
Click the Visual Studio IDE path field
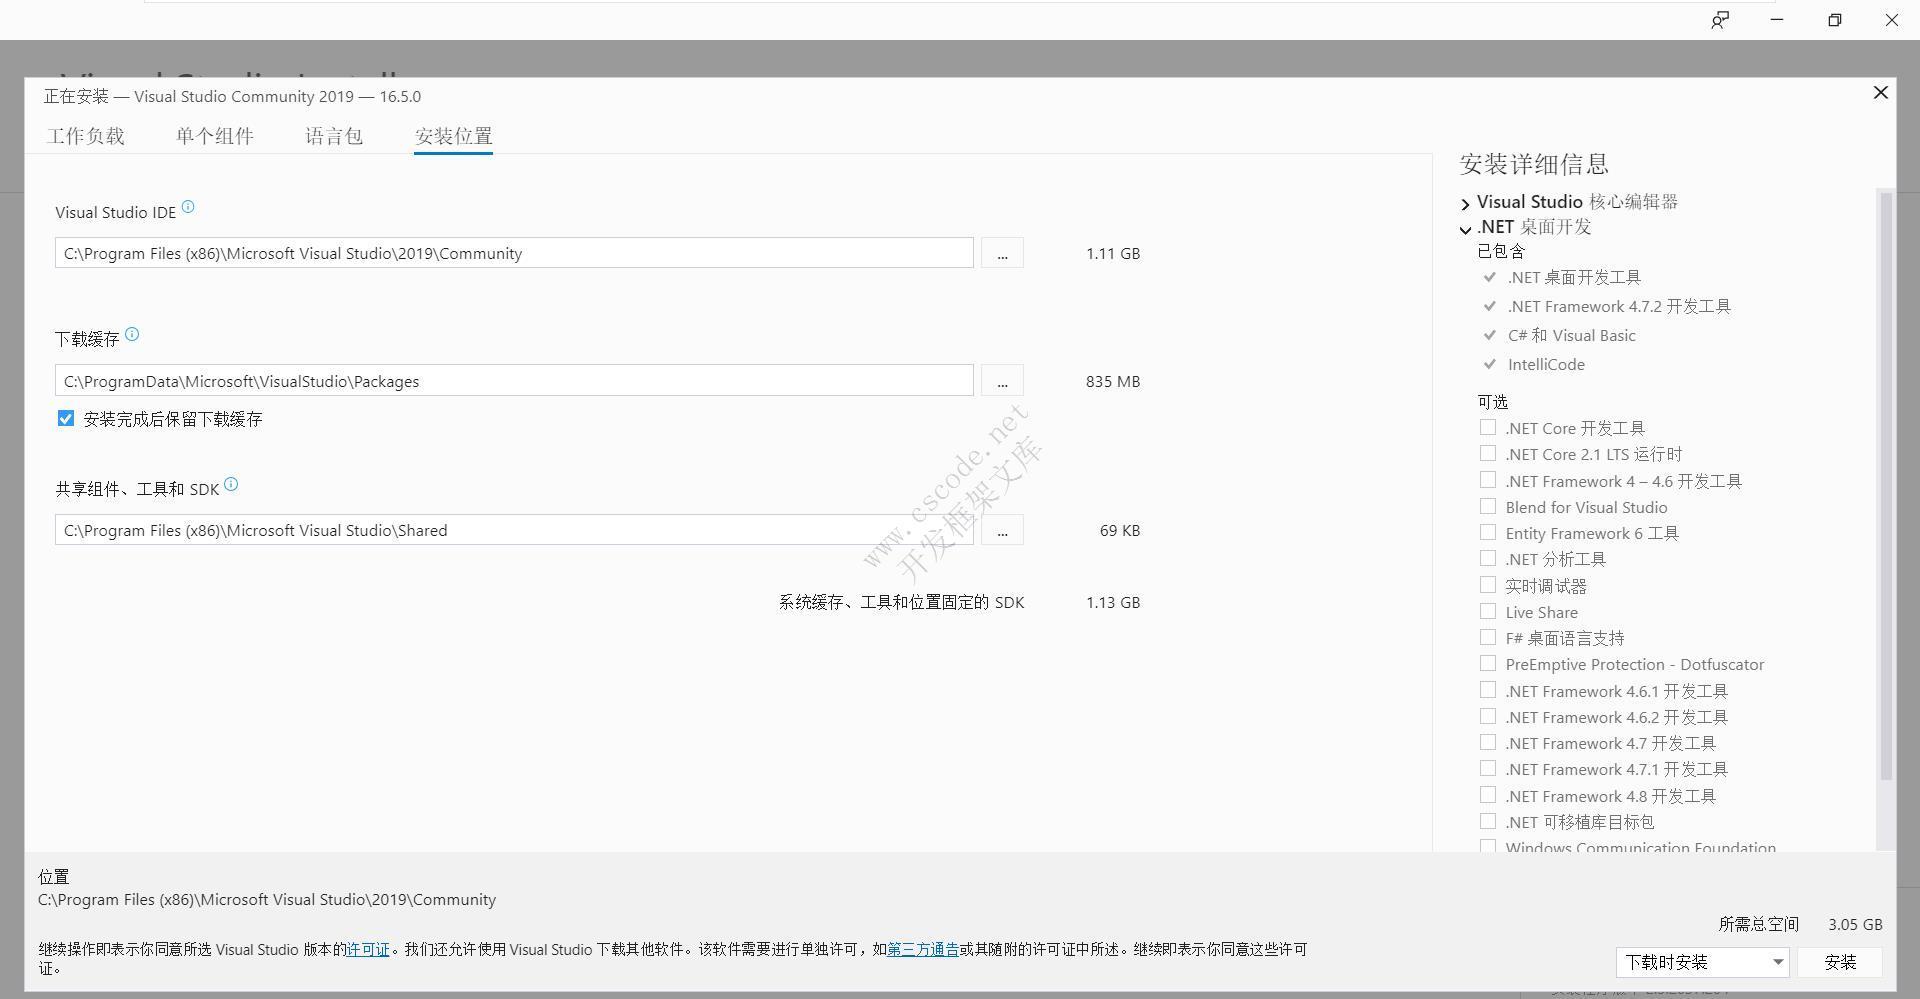[x=514, y=254]
